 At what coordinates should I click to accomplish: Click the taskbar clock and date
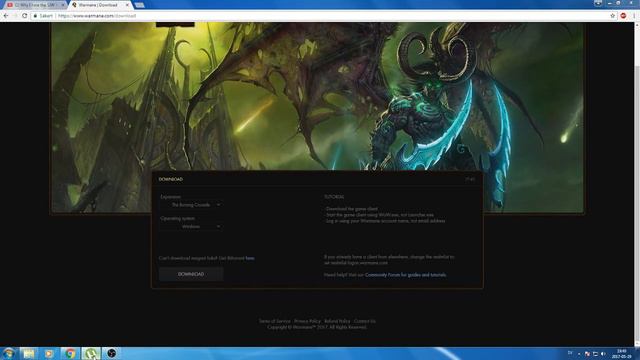(x=622, y=354)
